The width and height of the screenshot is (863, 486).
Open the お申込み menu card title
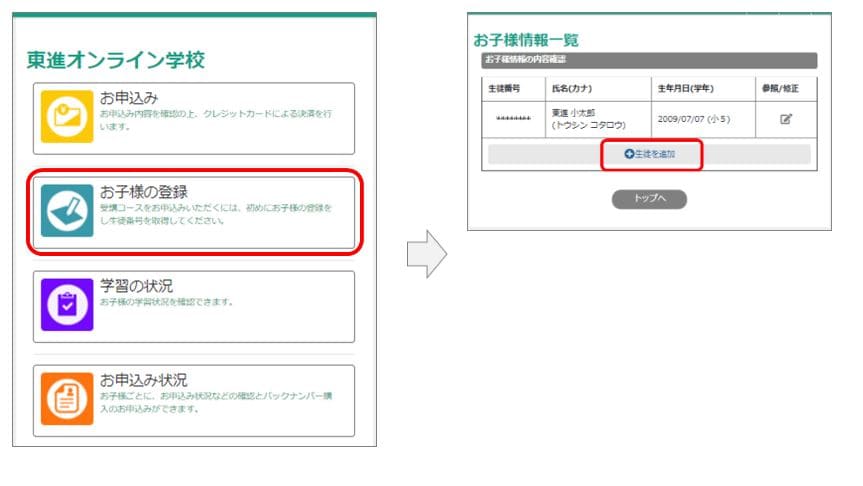pyautogui.click(x=129, y=98)
